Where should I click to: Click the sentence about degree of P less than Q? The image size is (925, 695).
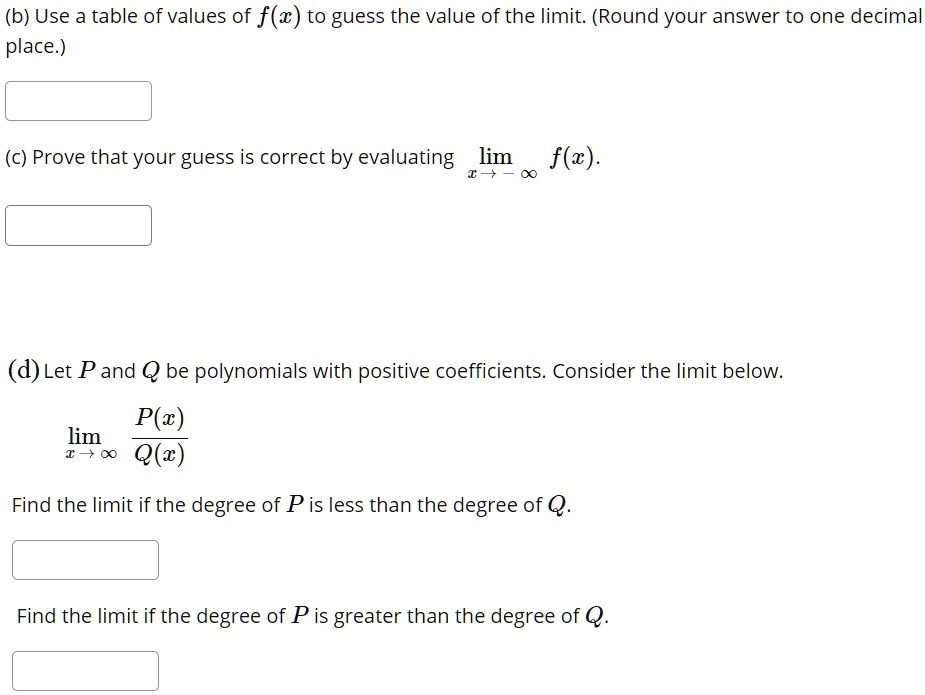(288, 505)
